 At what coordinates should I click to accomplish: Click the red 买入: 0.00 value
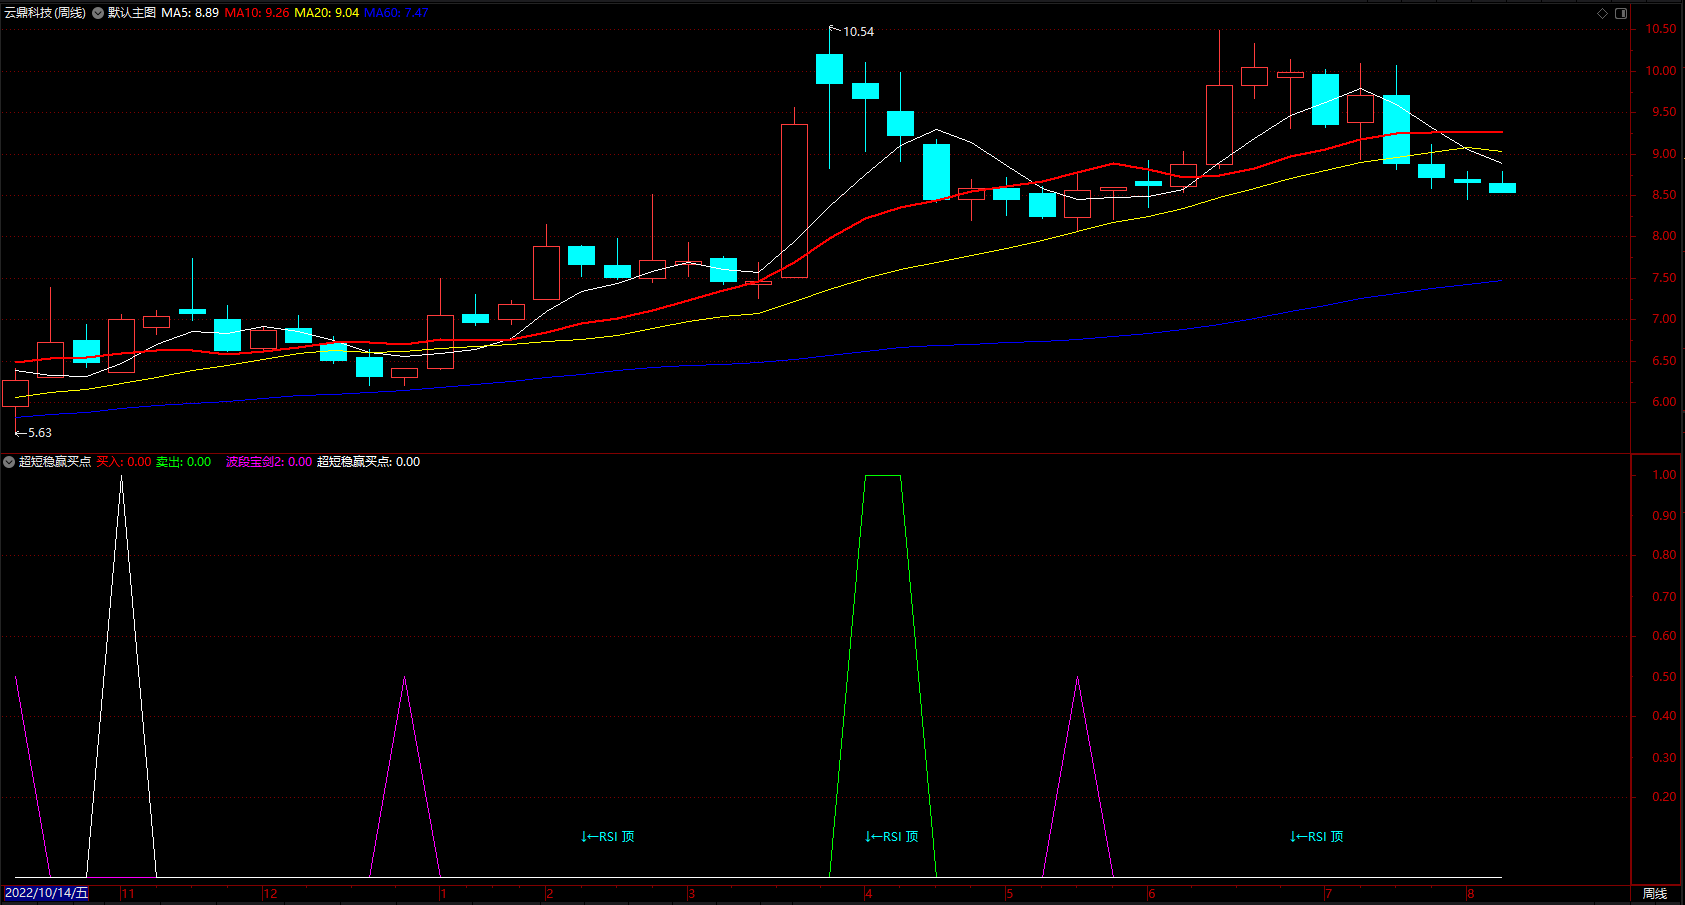click(124, 462)
